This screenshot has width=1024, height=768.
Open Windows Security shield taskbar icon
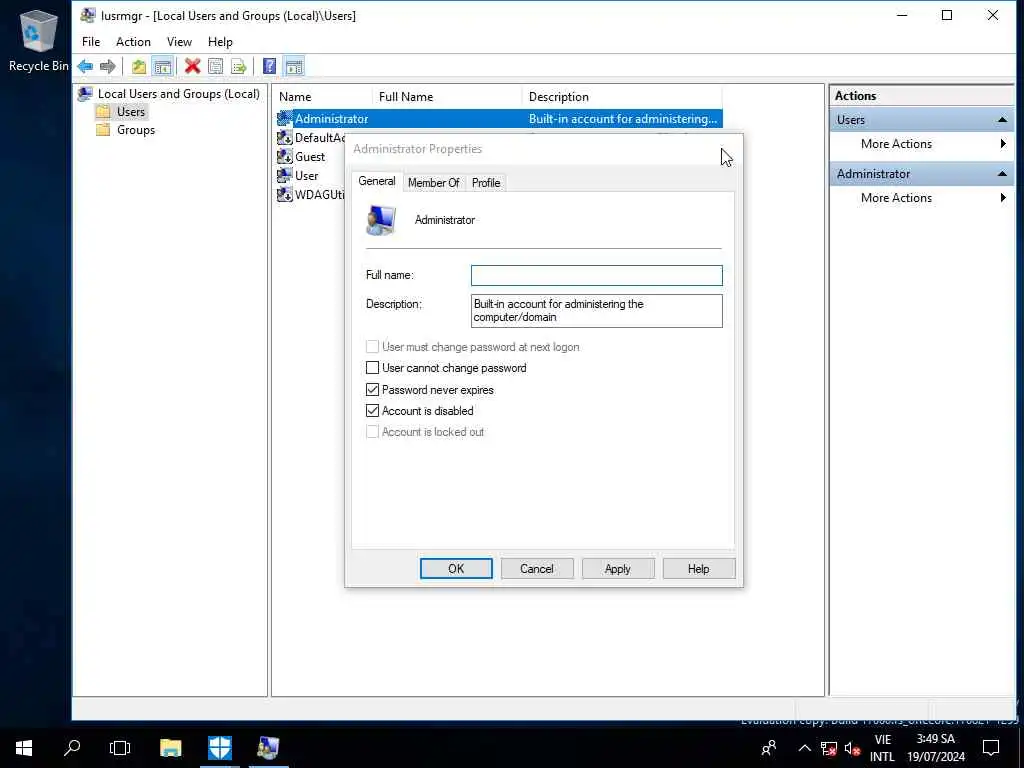click(220, 747)
